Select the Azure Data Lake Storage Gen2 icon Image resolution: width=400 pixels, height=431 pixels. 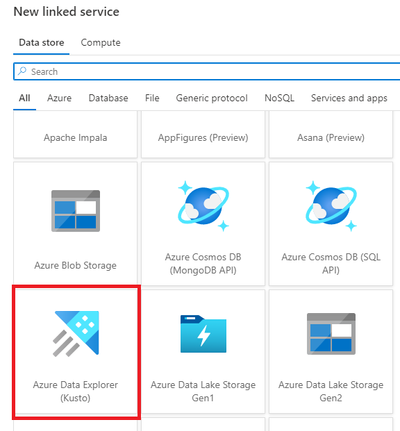tap(331, 334)
